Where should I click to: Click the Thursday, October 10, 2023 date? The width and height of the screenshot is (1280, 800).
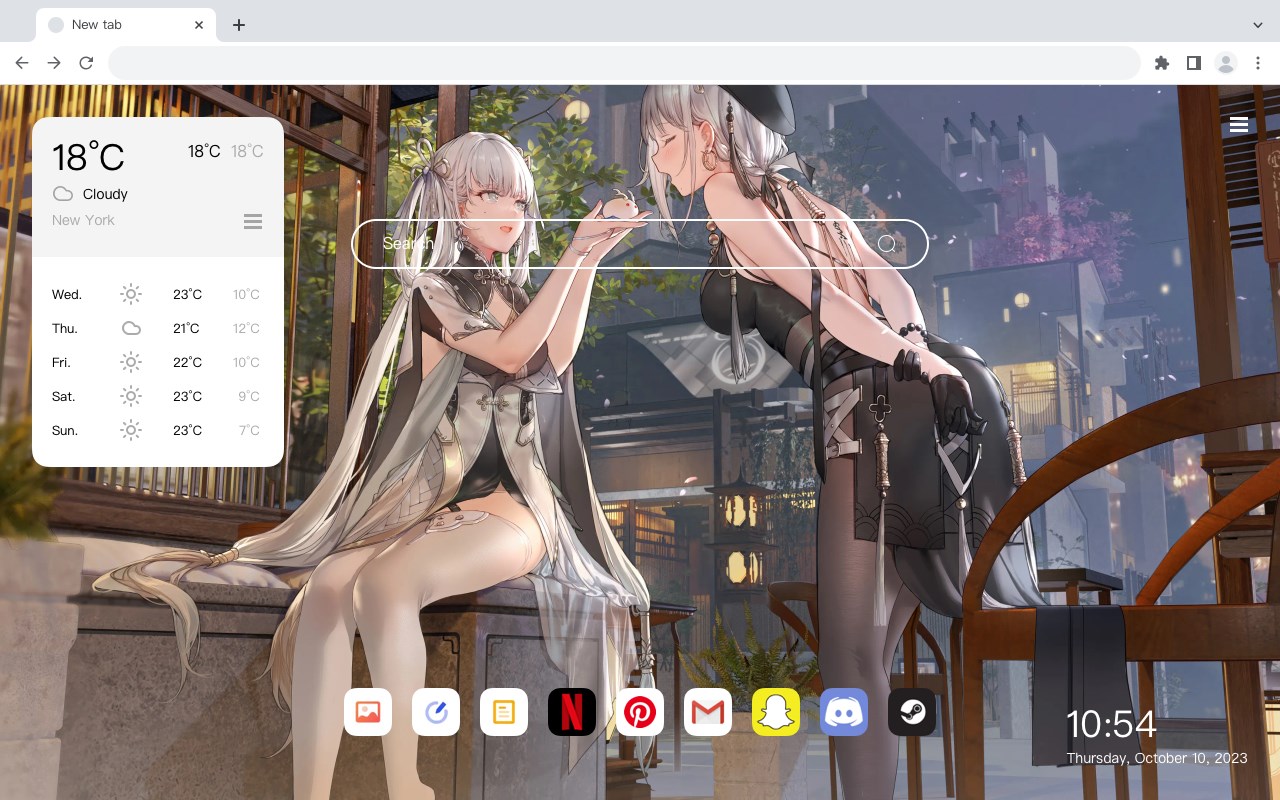(1157, 758)
